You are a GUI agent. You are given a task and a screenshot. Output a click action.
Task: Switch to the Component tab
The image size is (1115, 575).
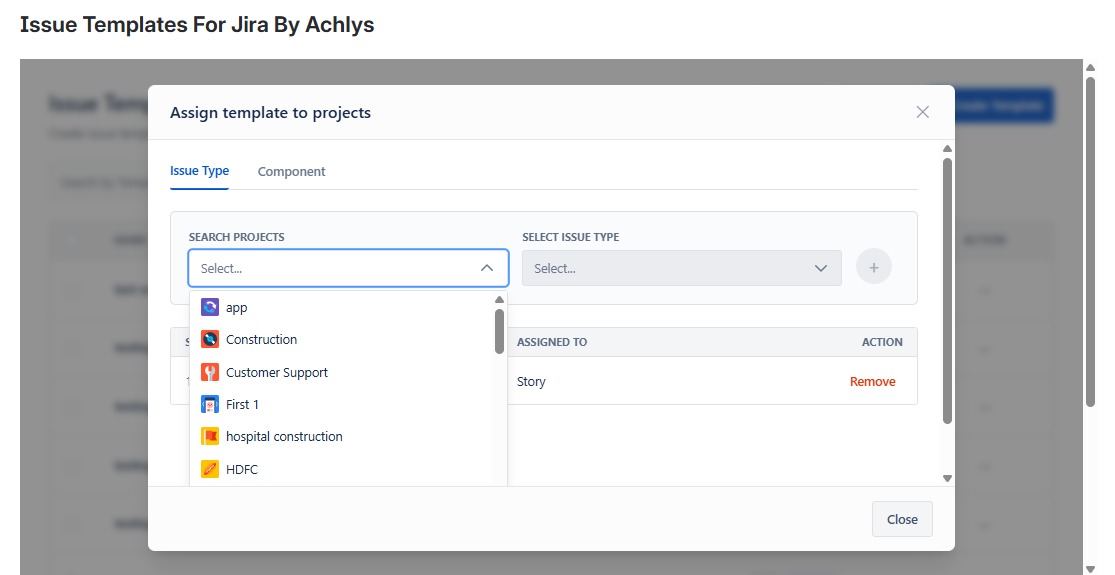tap(291, 172)
